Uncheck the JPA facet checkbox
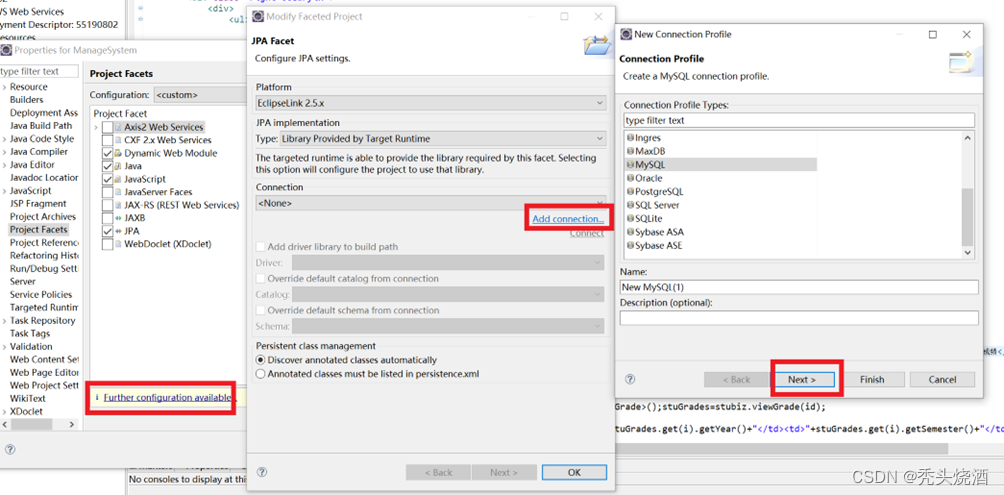 click(107, 231)
